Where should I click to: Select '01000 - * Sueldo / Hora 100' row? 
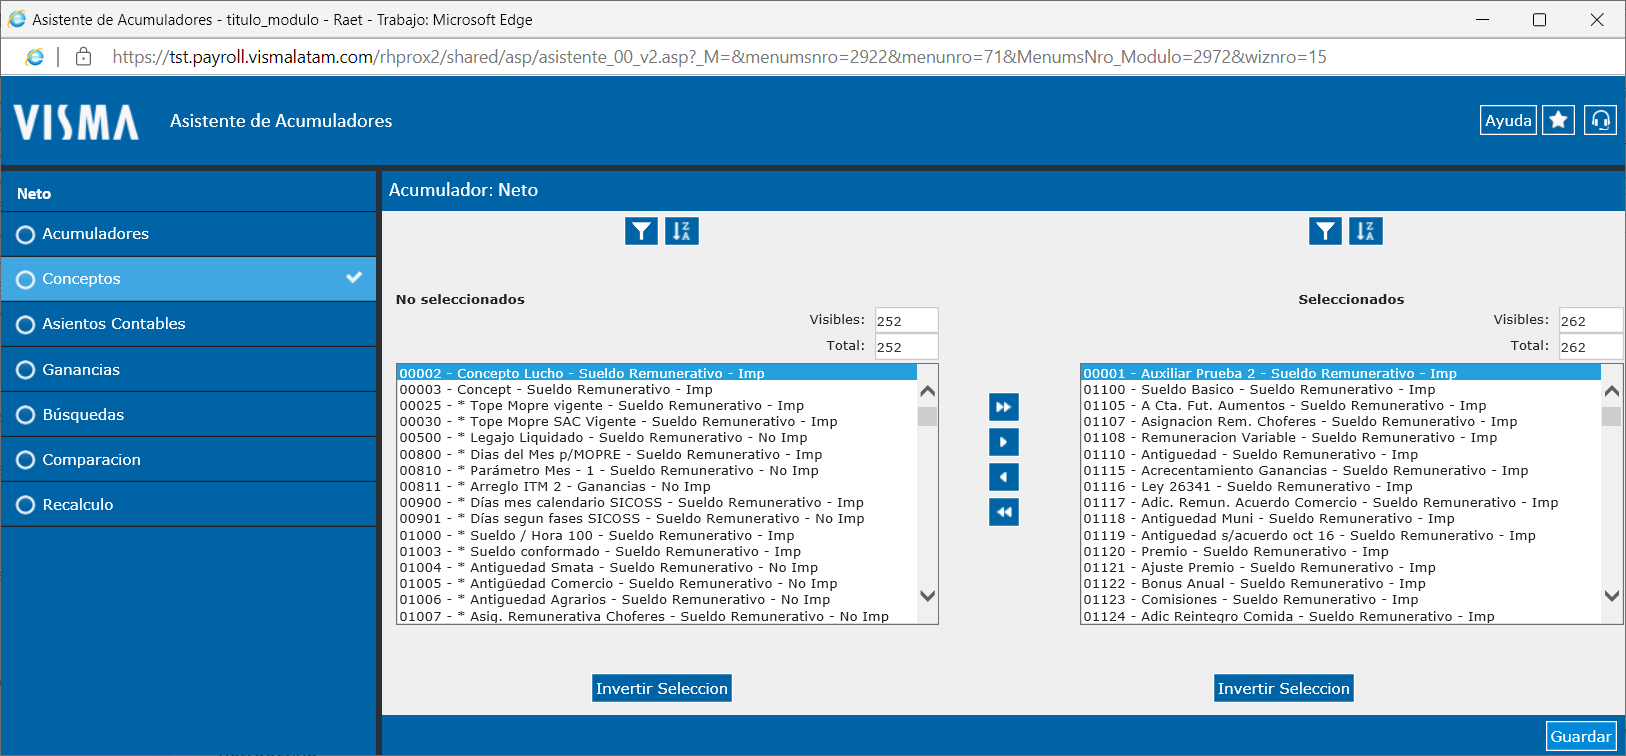(x=657, y=535)
